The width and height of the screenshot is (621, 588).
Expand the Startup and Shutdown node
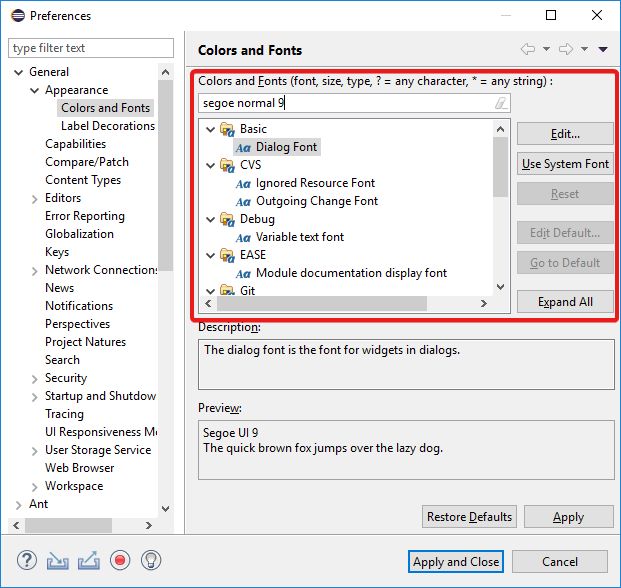pyautogui.click(x=34, y=397)
